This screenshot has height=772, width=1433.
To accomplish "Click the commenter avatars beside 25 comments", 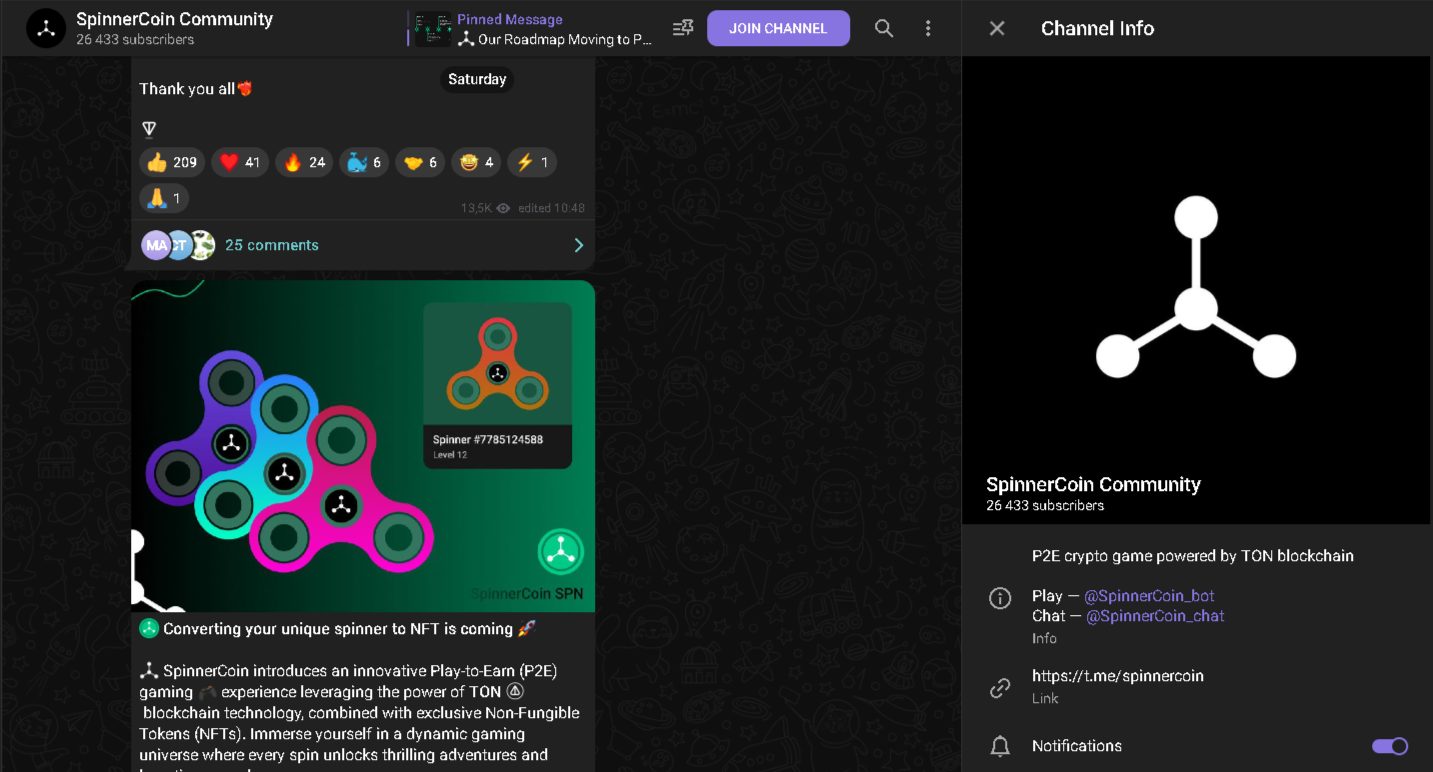I will (x=178, y=245).
